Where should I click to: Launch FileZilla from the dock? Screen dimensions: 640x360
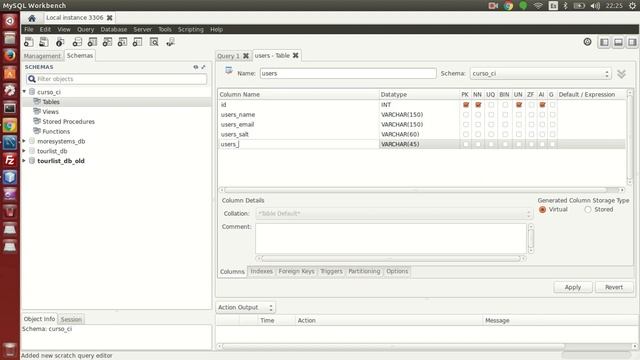pyautogui.click(x=10, y=160)
